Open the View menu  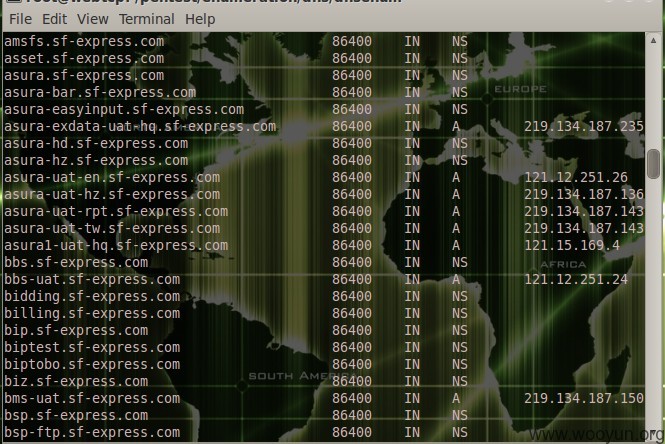coord(92,19)
